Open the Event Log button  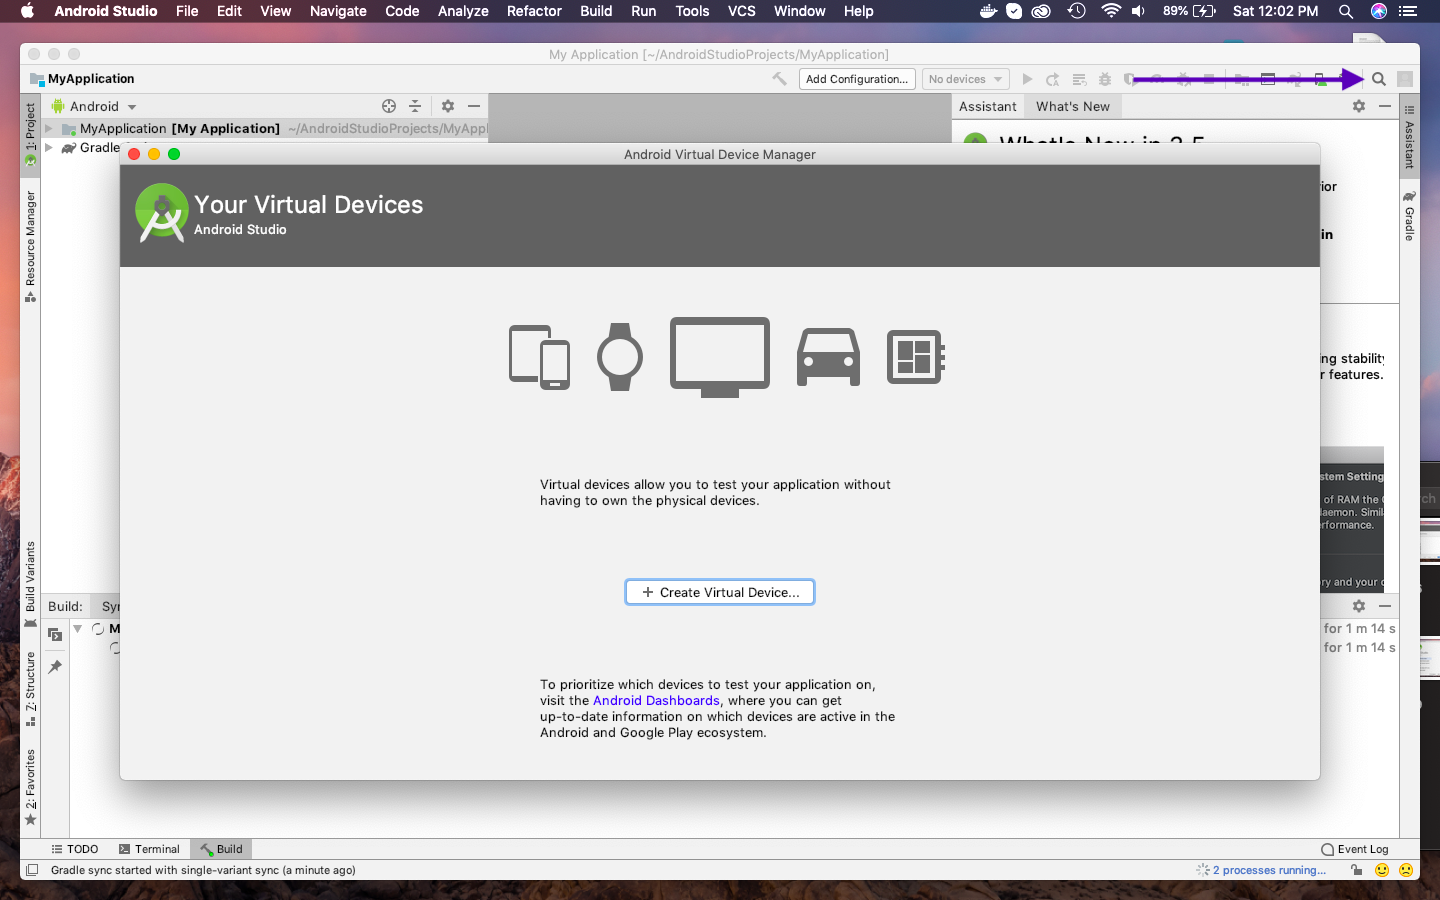pos(1355,849)
